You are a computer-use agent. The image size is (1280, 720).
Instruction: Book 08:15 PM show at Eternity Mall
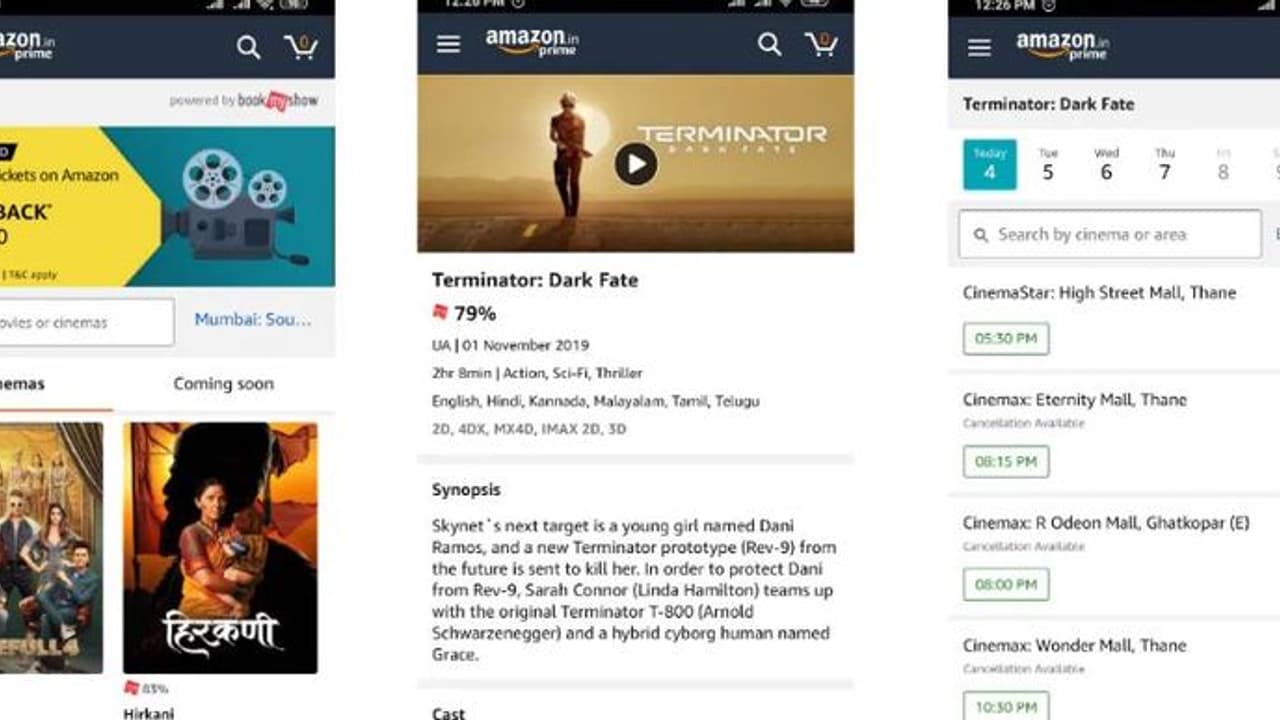tap(1006, 461)
